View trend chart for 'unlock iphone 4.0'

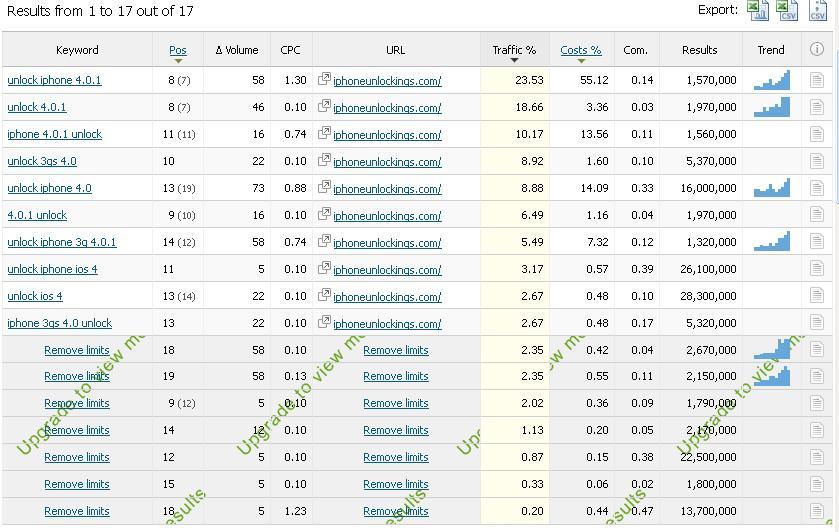[771, 188]
